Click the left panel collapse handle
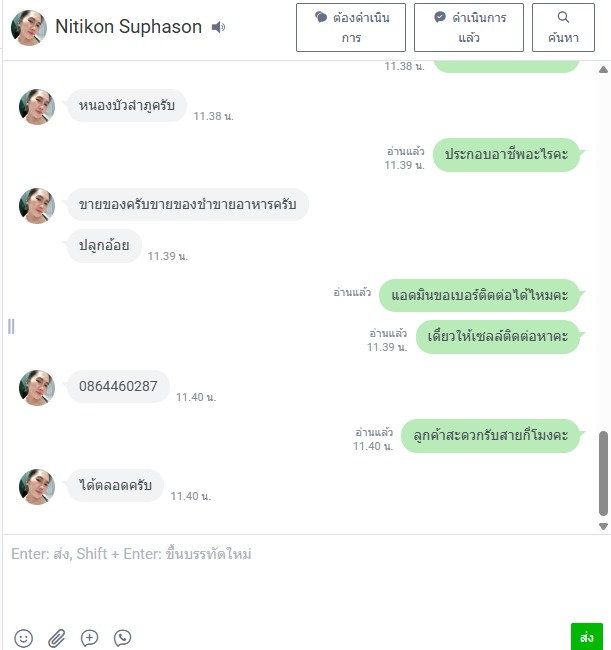This screenshot has height=650, width=611. (11, 327)
